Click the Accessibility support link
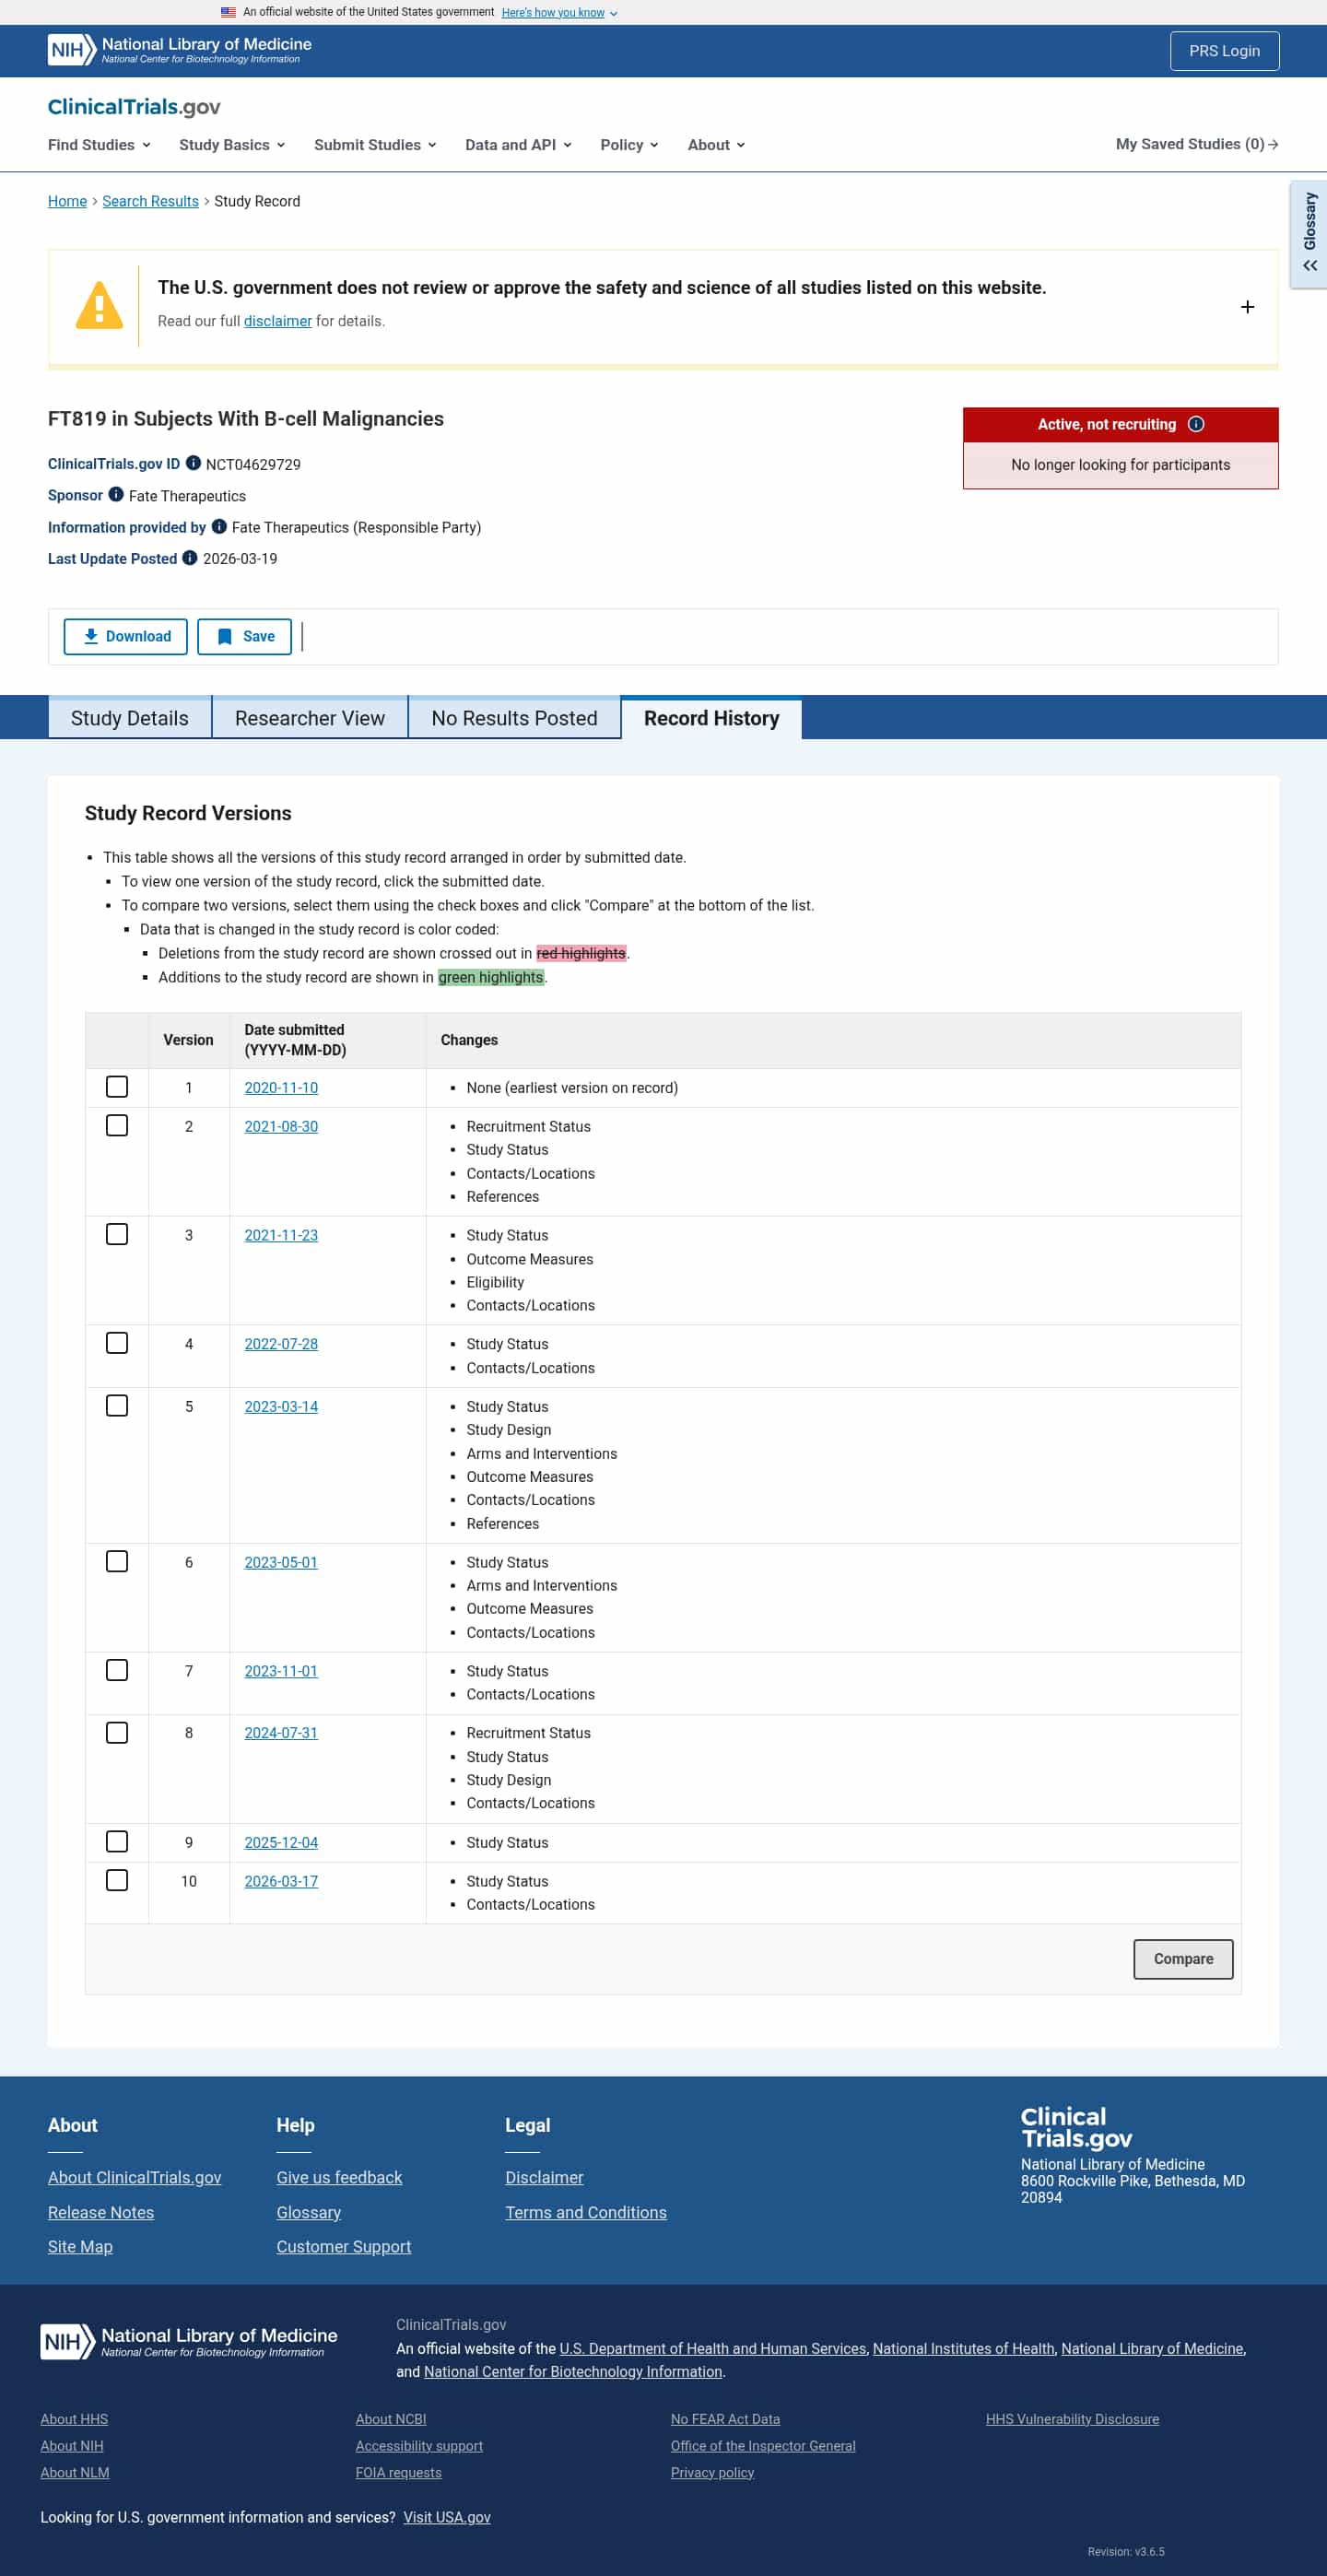The width and height of the screenshot is (1327, 2576). 419,2445
